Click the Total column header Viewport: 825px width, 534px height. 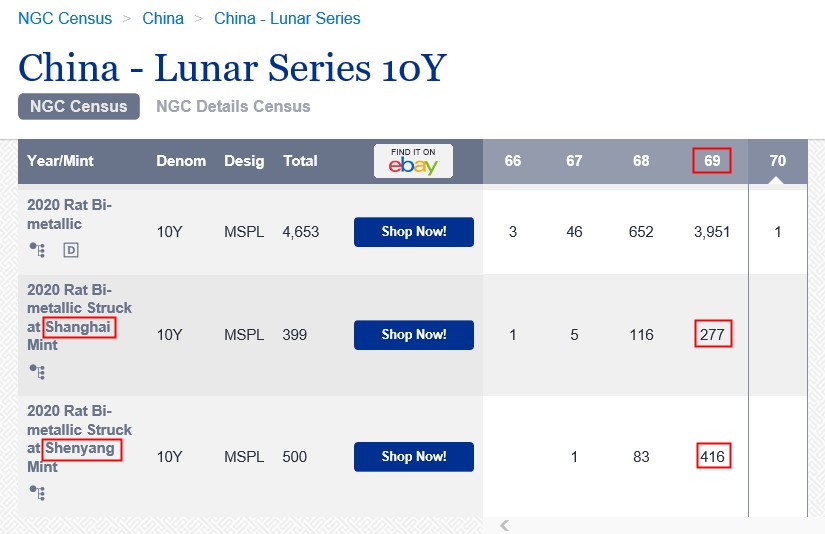click(300, 161)
